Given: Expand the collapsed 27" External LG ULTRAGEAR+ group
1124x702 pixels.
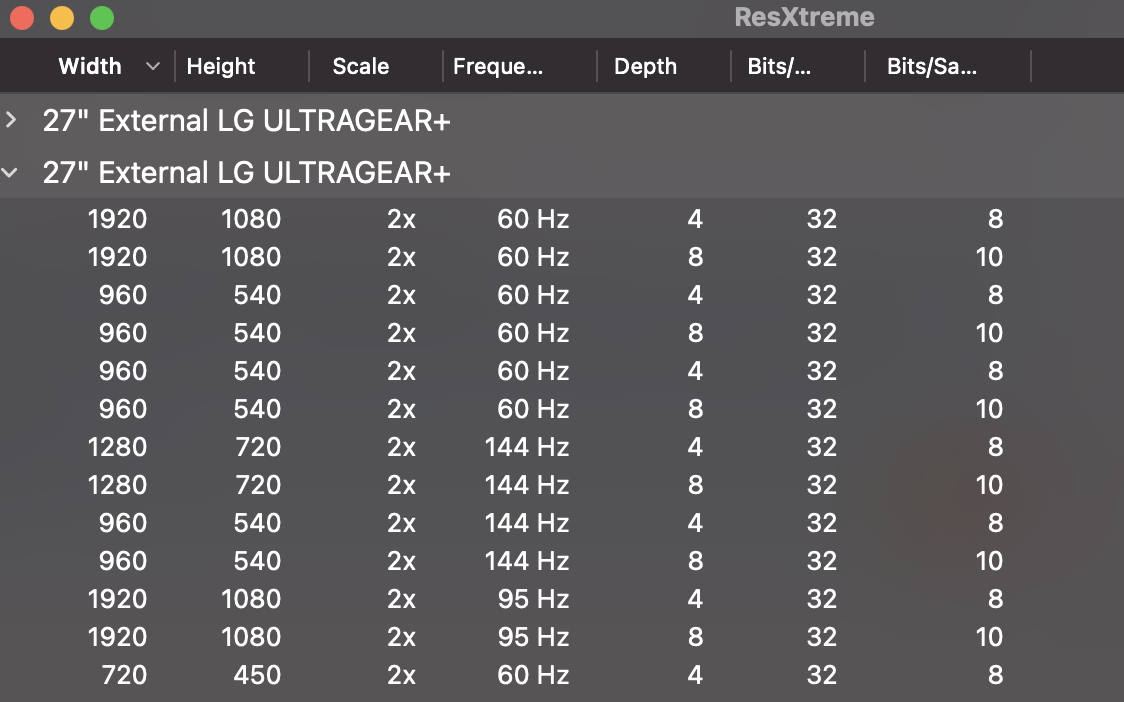Looking at the screenshot, I should click(11, 120).
